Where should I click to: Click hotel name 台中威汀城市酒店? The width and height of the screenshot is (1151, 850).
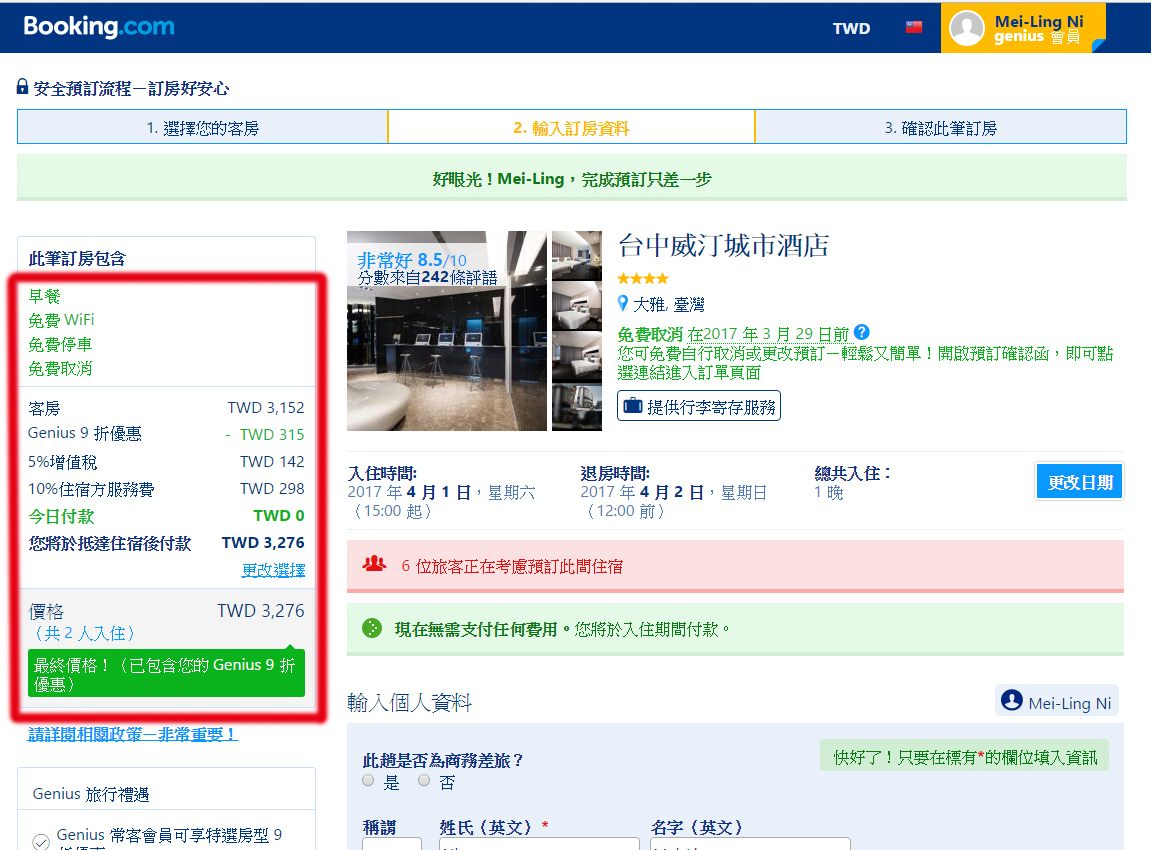click(x=723, y=245)
